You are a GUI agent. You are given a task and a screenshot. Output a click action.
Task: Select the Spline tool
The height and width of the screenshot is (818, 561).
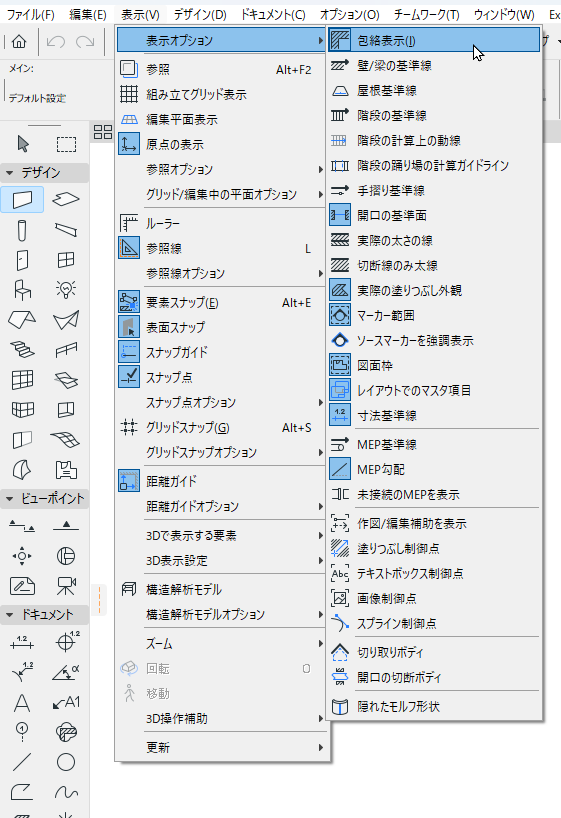pos(66,792)
